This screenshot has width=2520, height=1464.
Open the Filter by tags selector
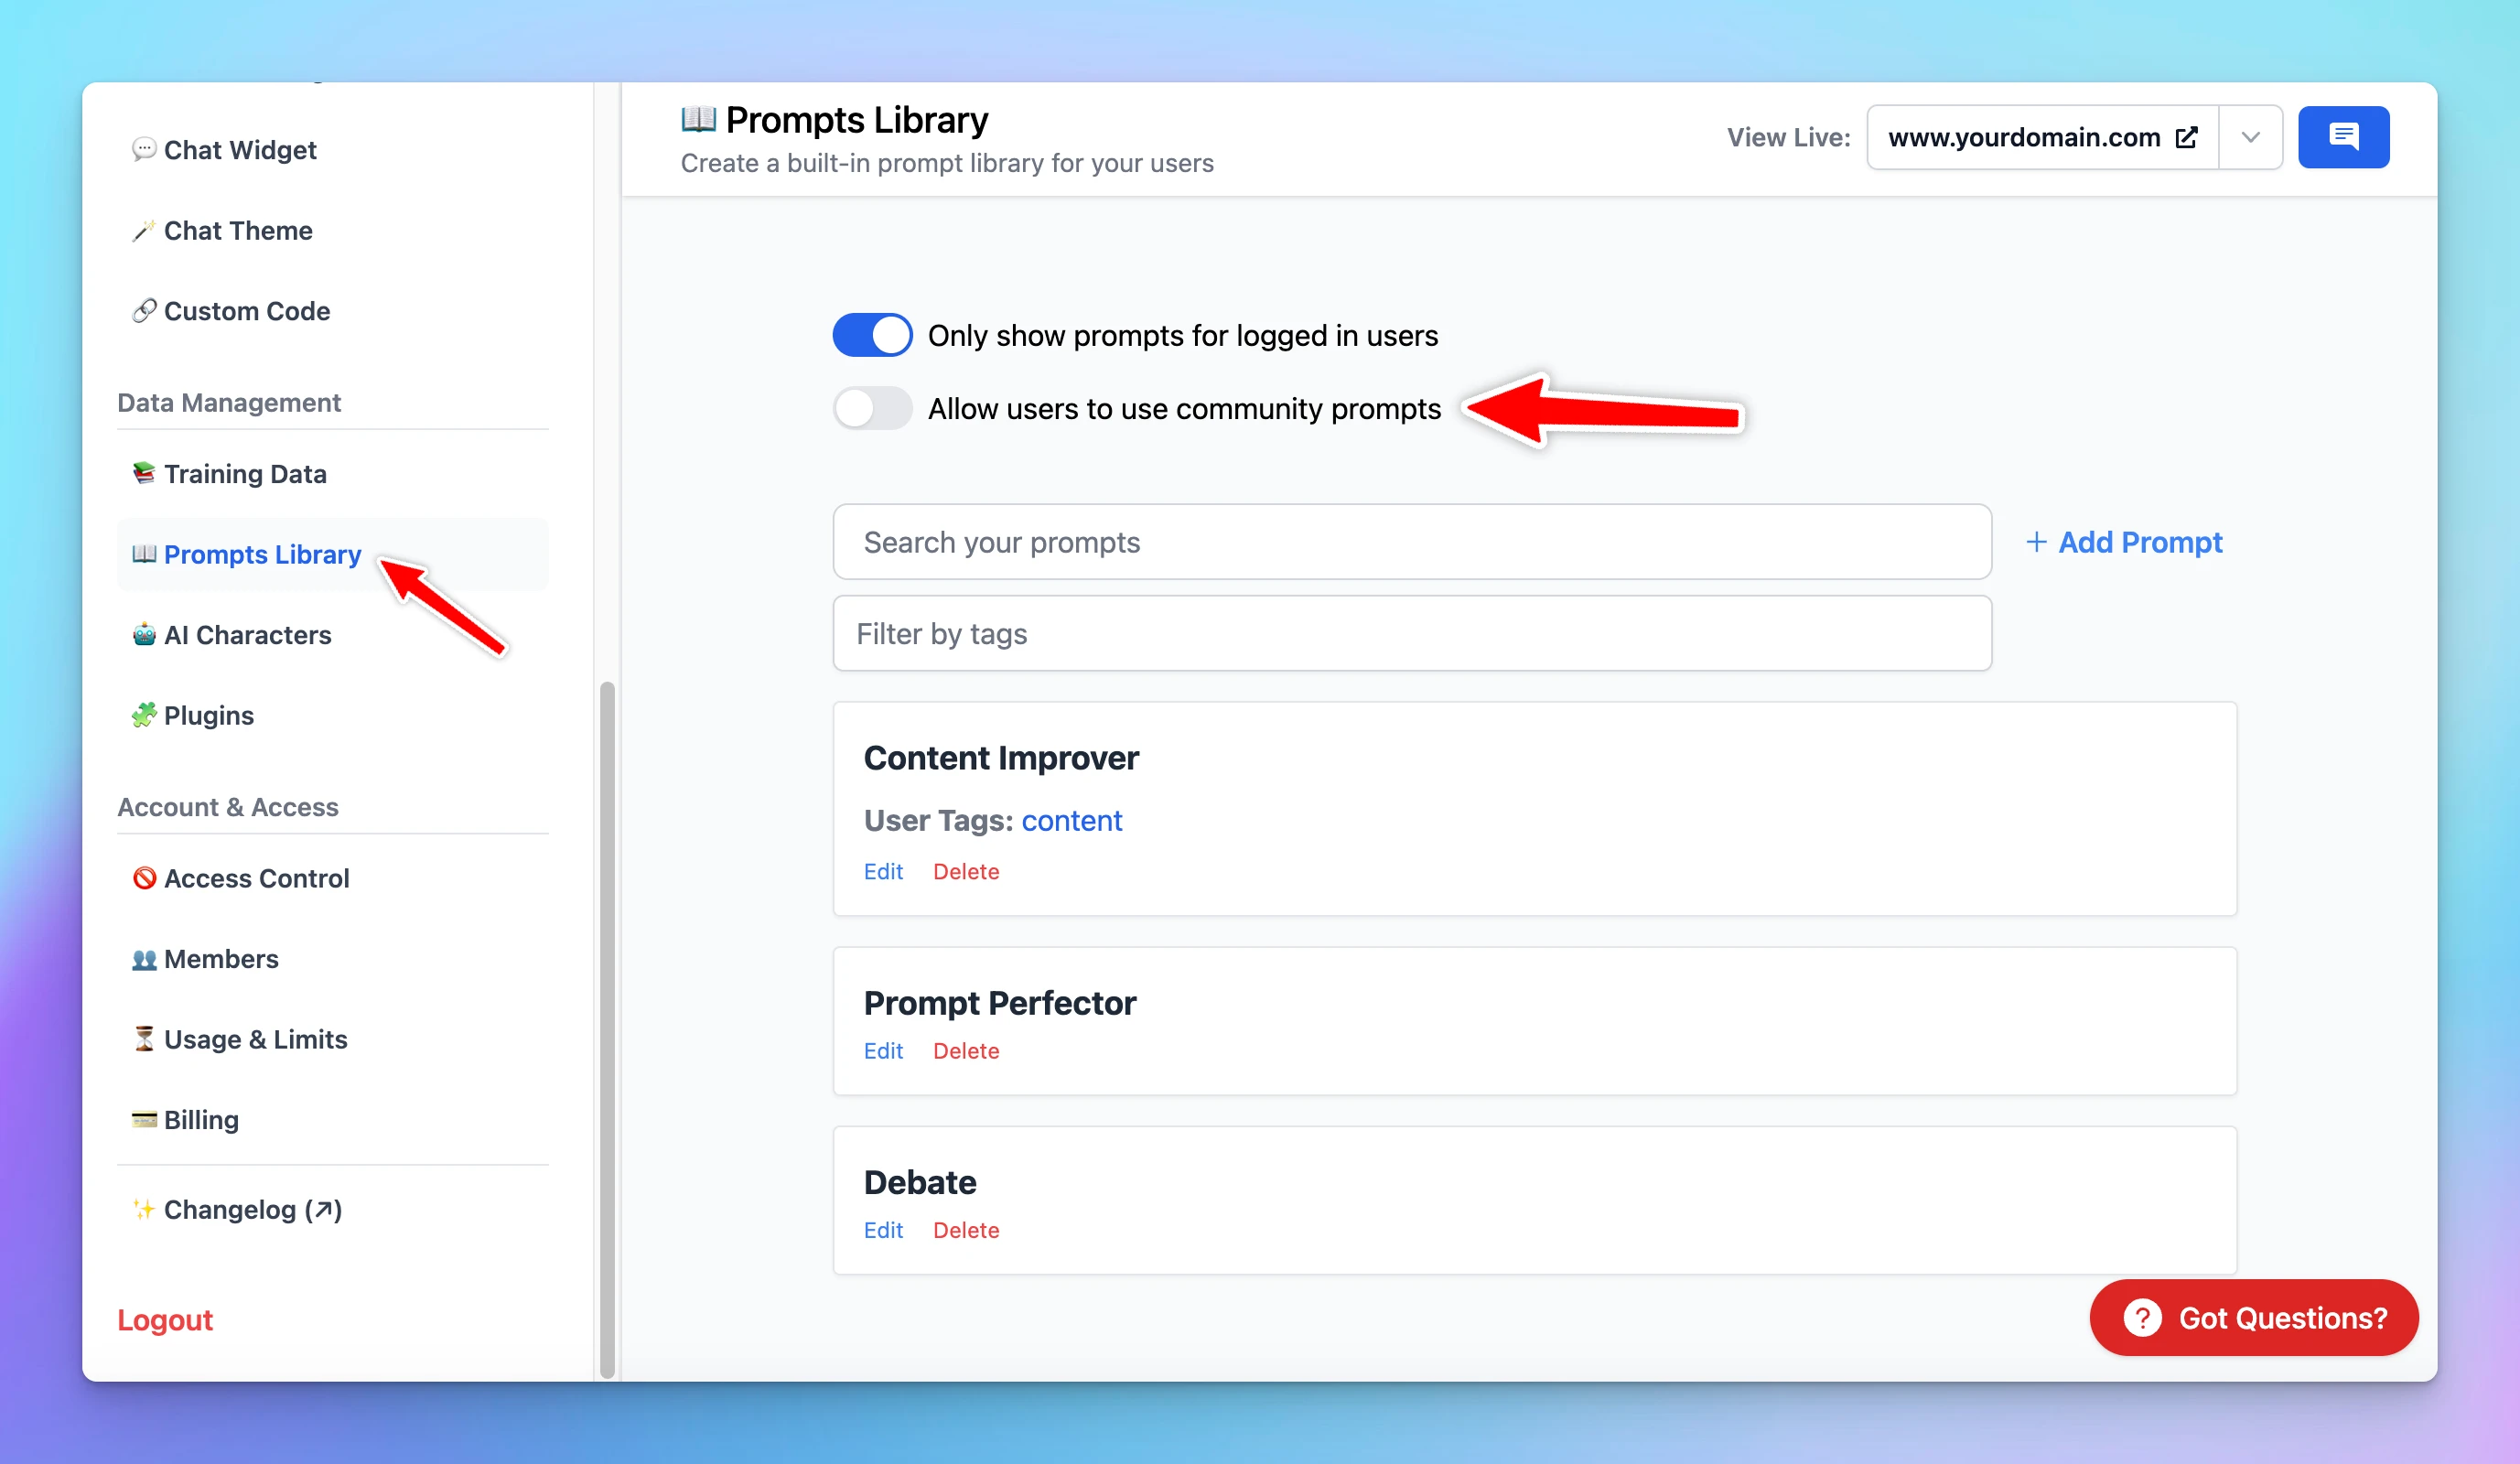coord(1412,633)
